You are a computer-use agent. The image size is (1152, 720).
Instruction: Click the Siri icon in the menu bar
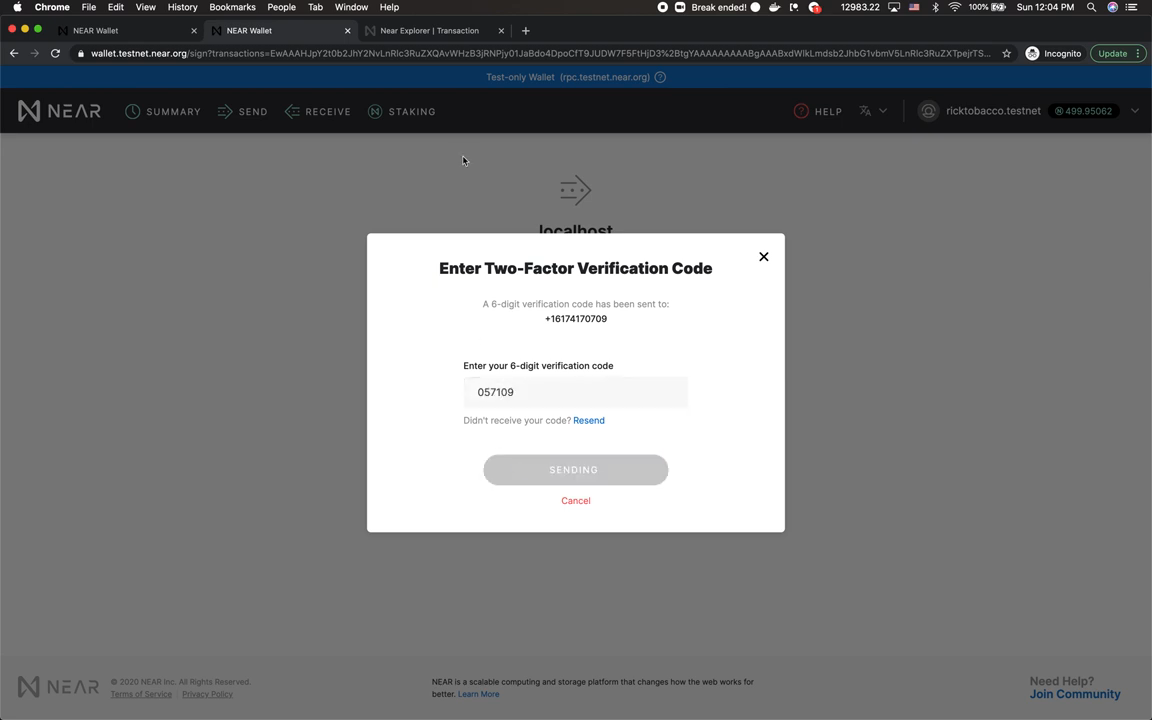(1112, 7)
